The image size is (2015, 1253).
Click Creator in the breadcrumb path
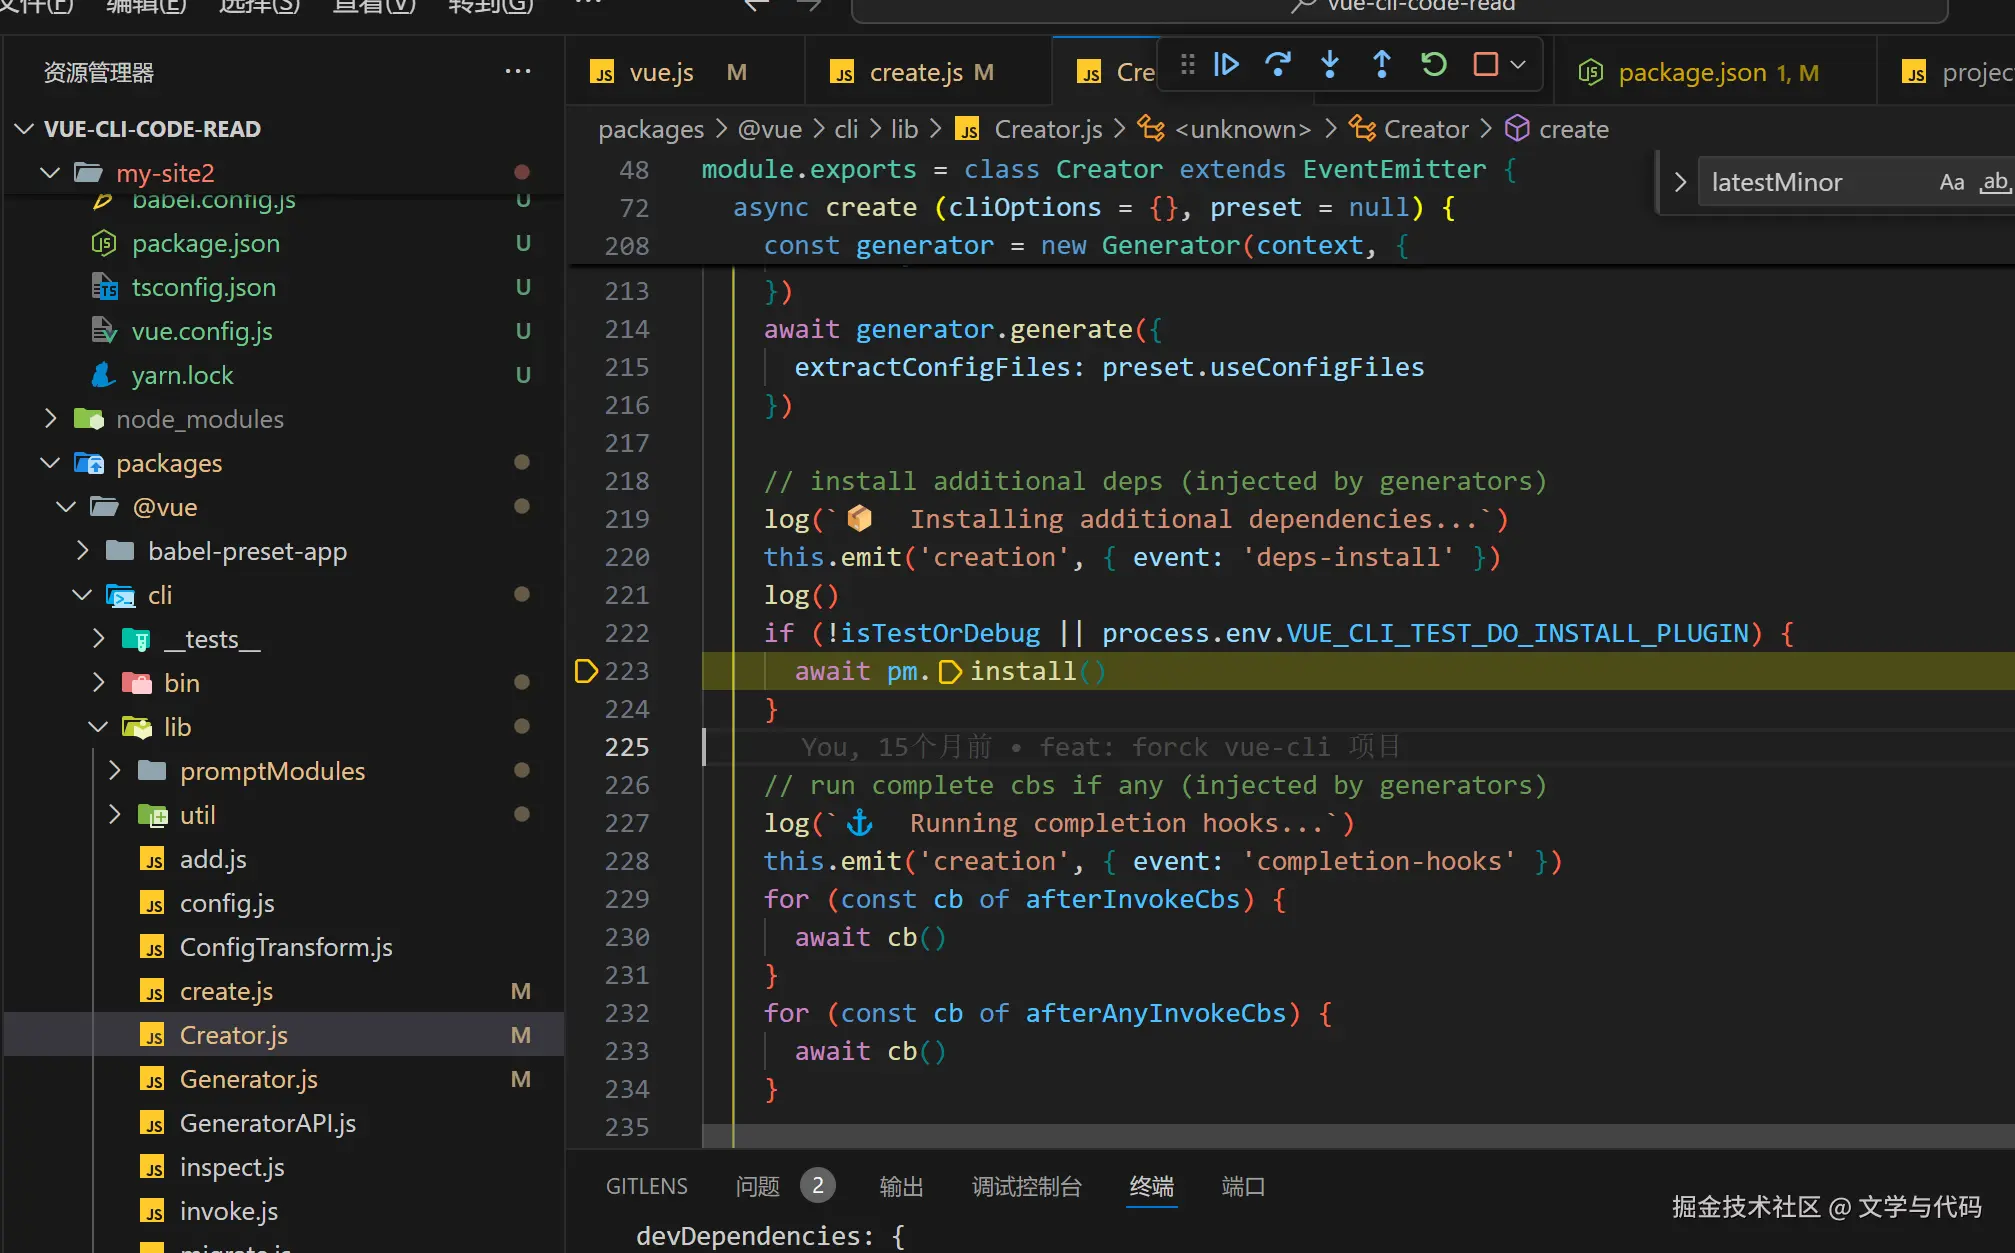click(x=1425, y=129)
